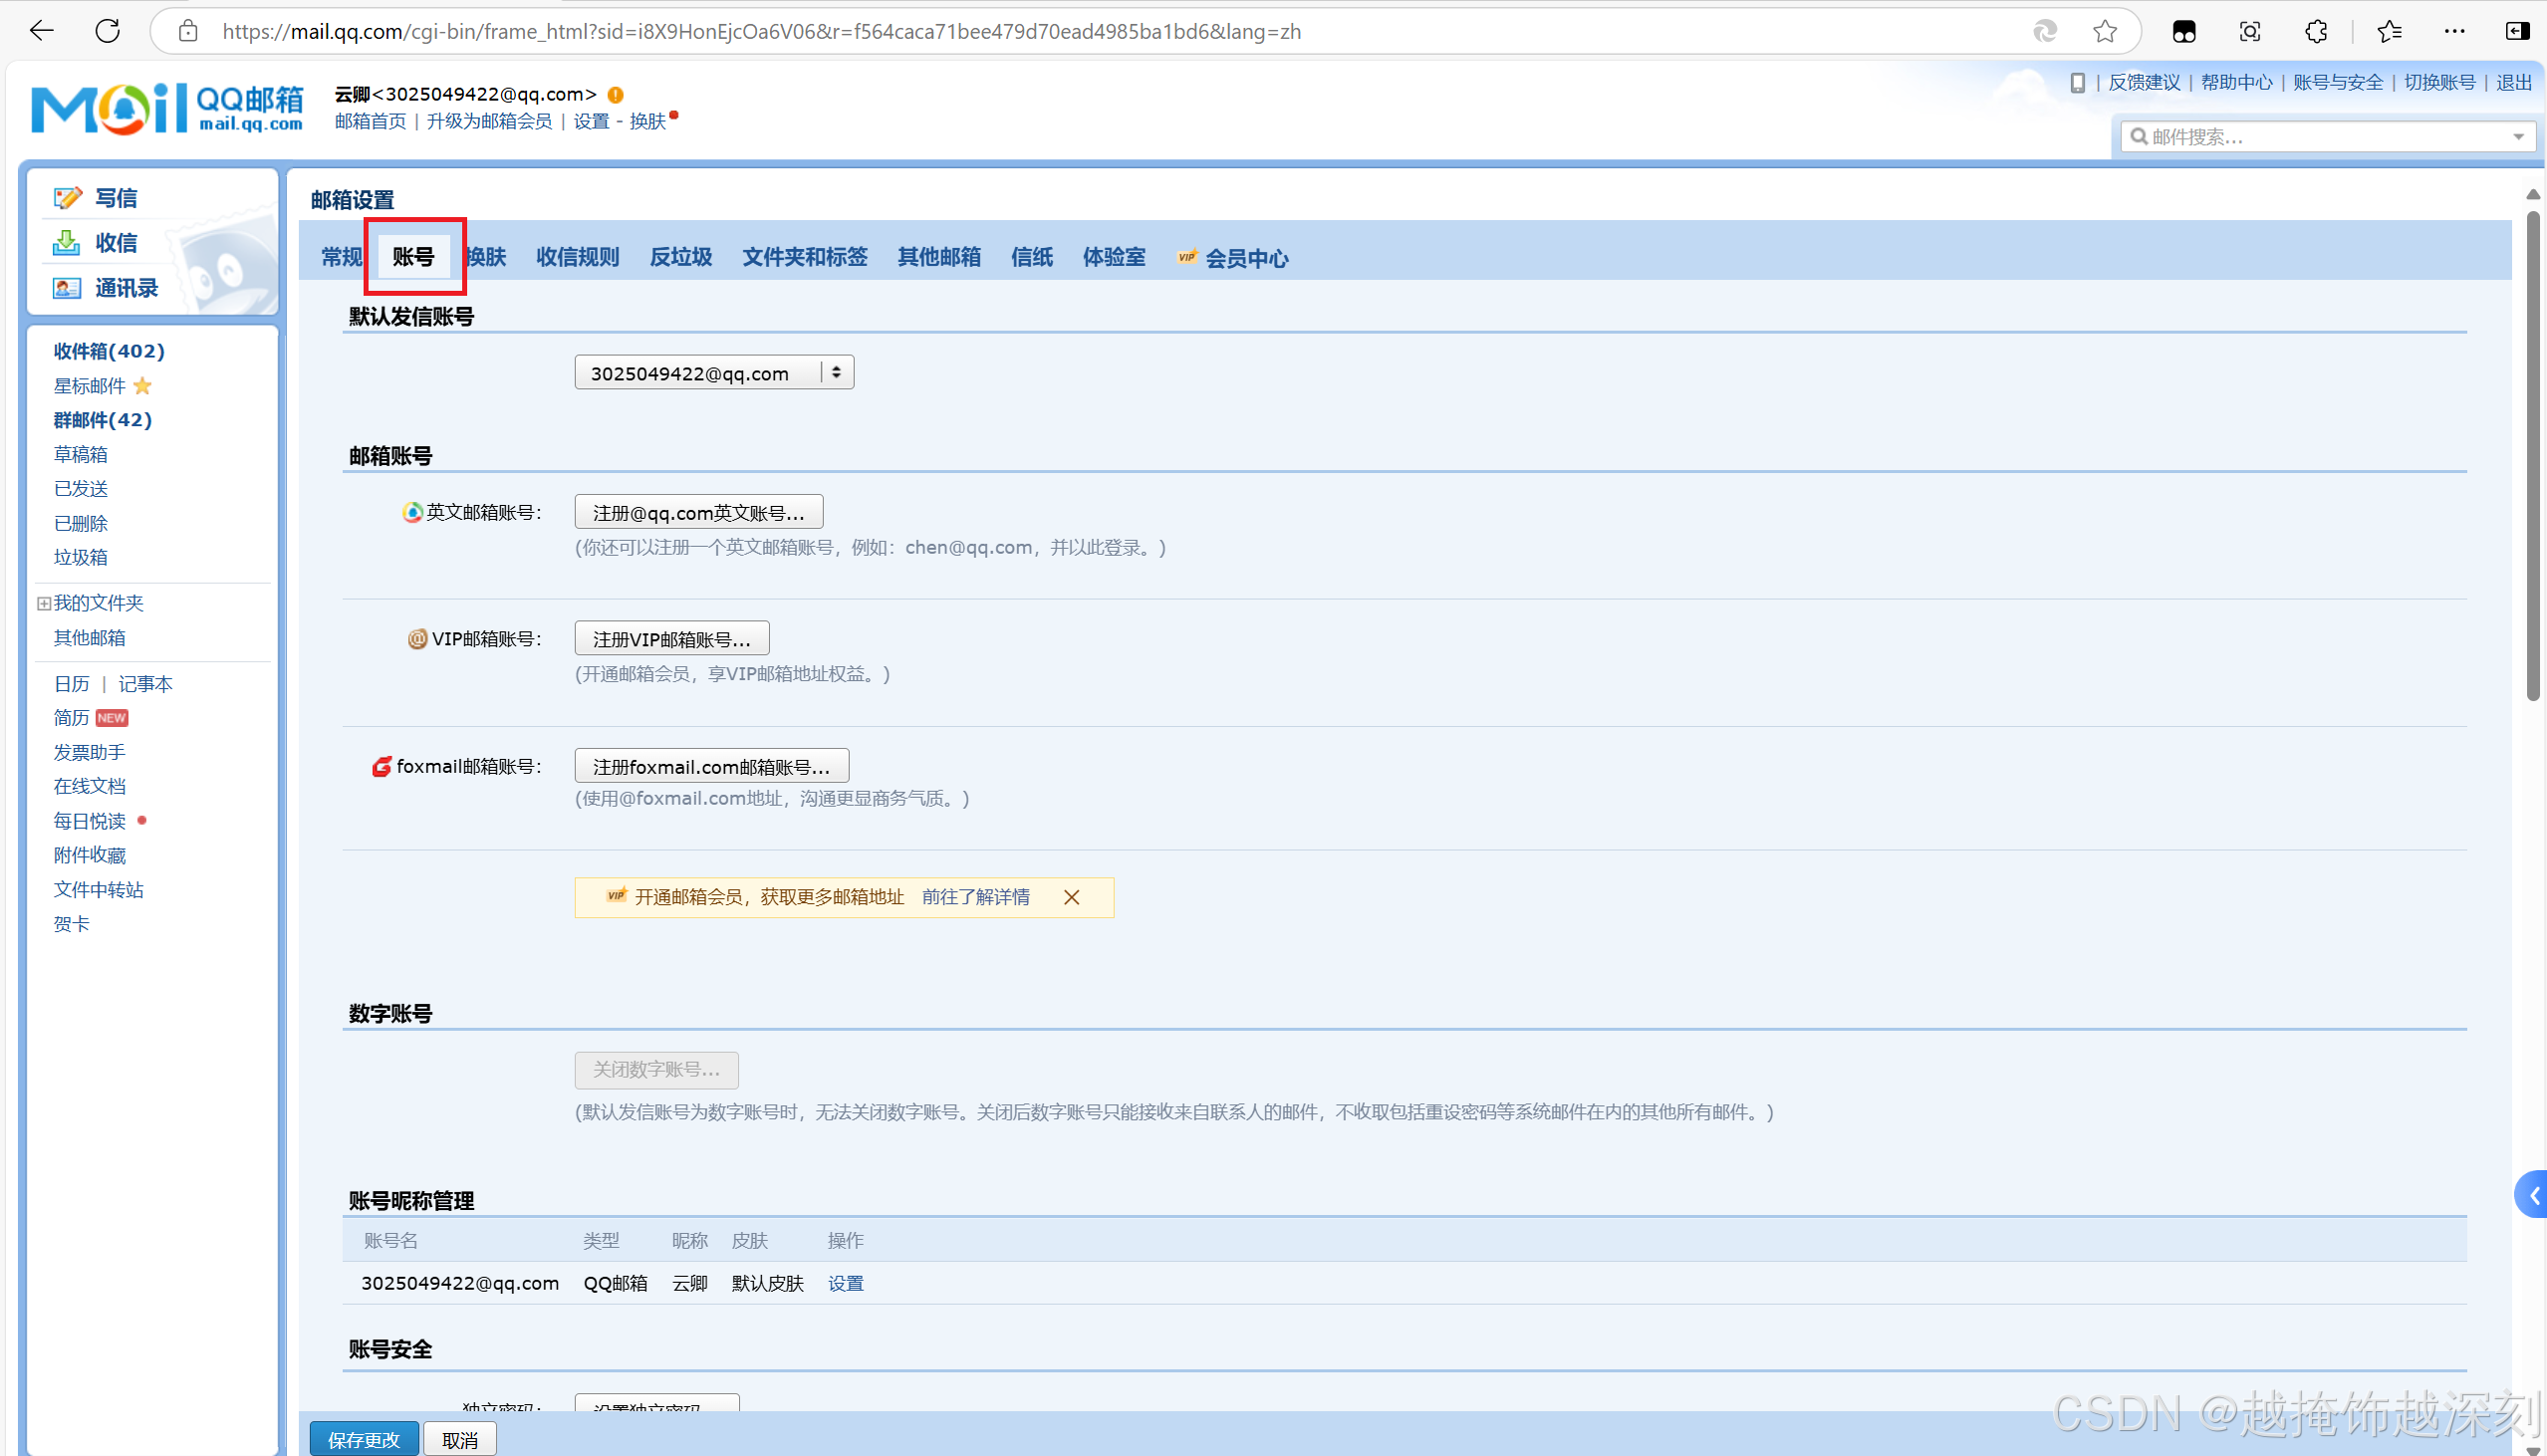2547x1456 pixels.
Task: Click the compose mail (写信) icon
Action: [x=67, y=198]
